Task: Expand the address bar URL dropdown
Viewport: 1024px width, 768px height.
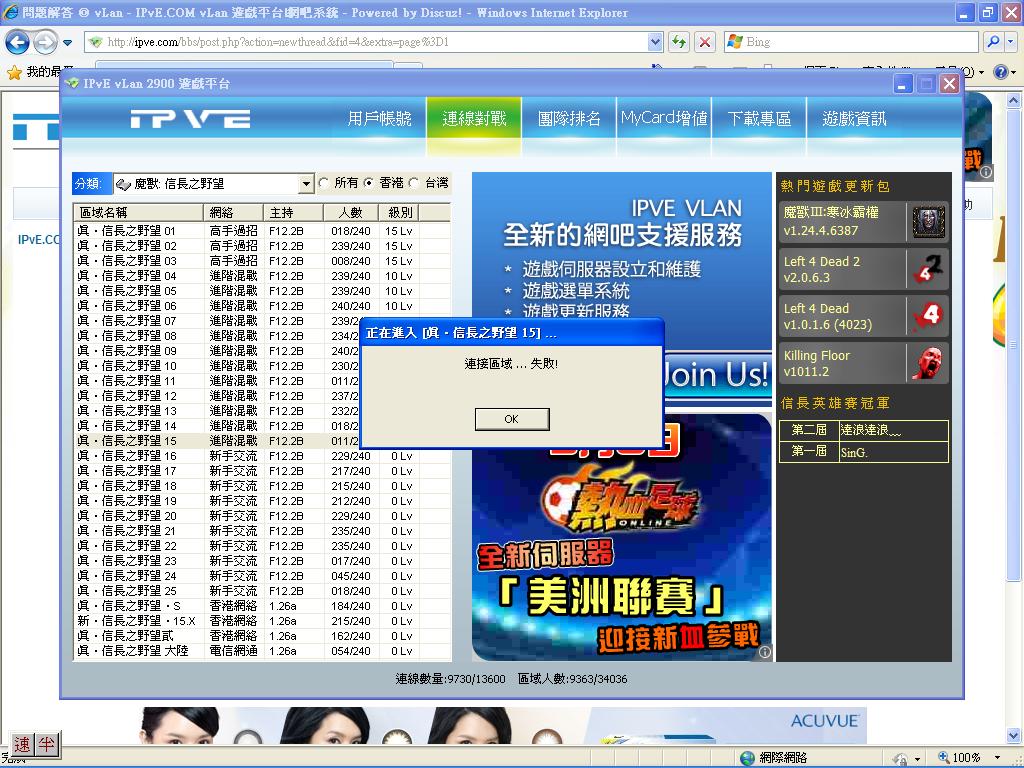Action: [x=655, y=42]
